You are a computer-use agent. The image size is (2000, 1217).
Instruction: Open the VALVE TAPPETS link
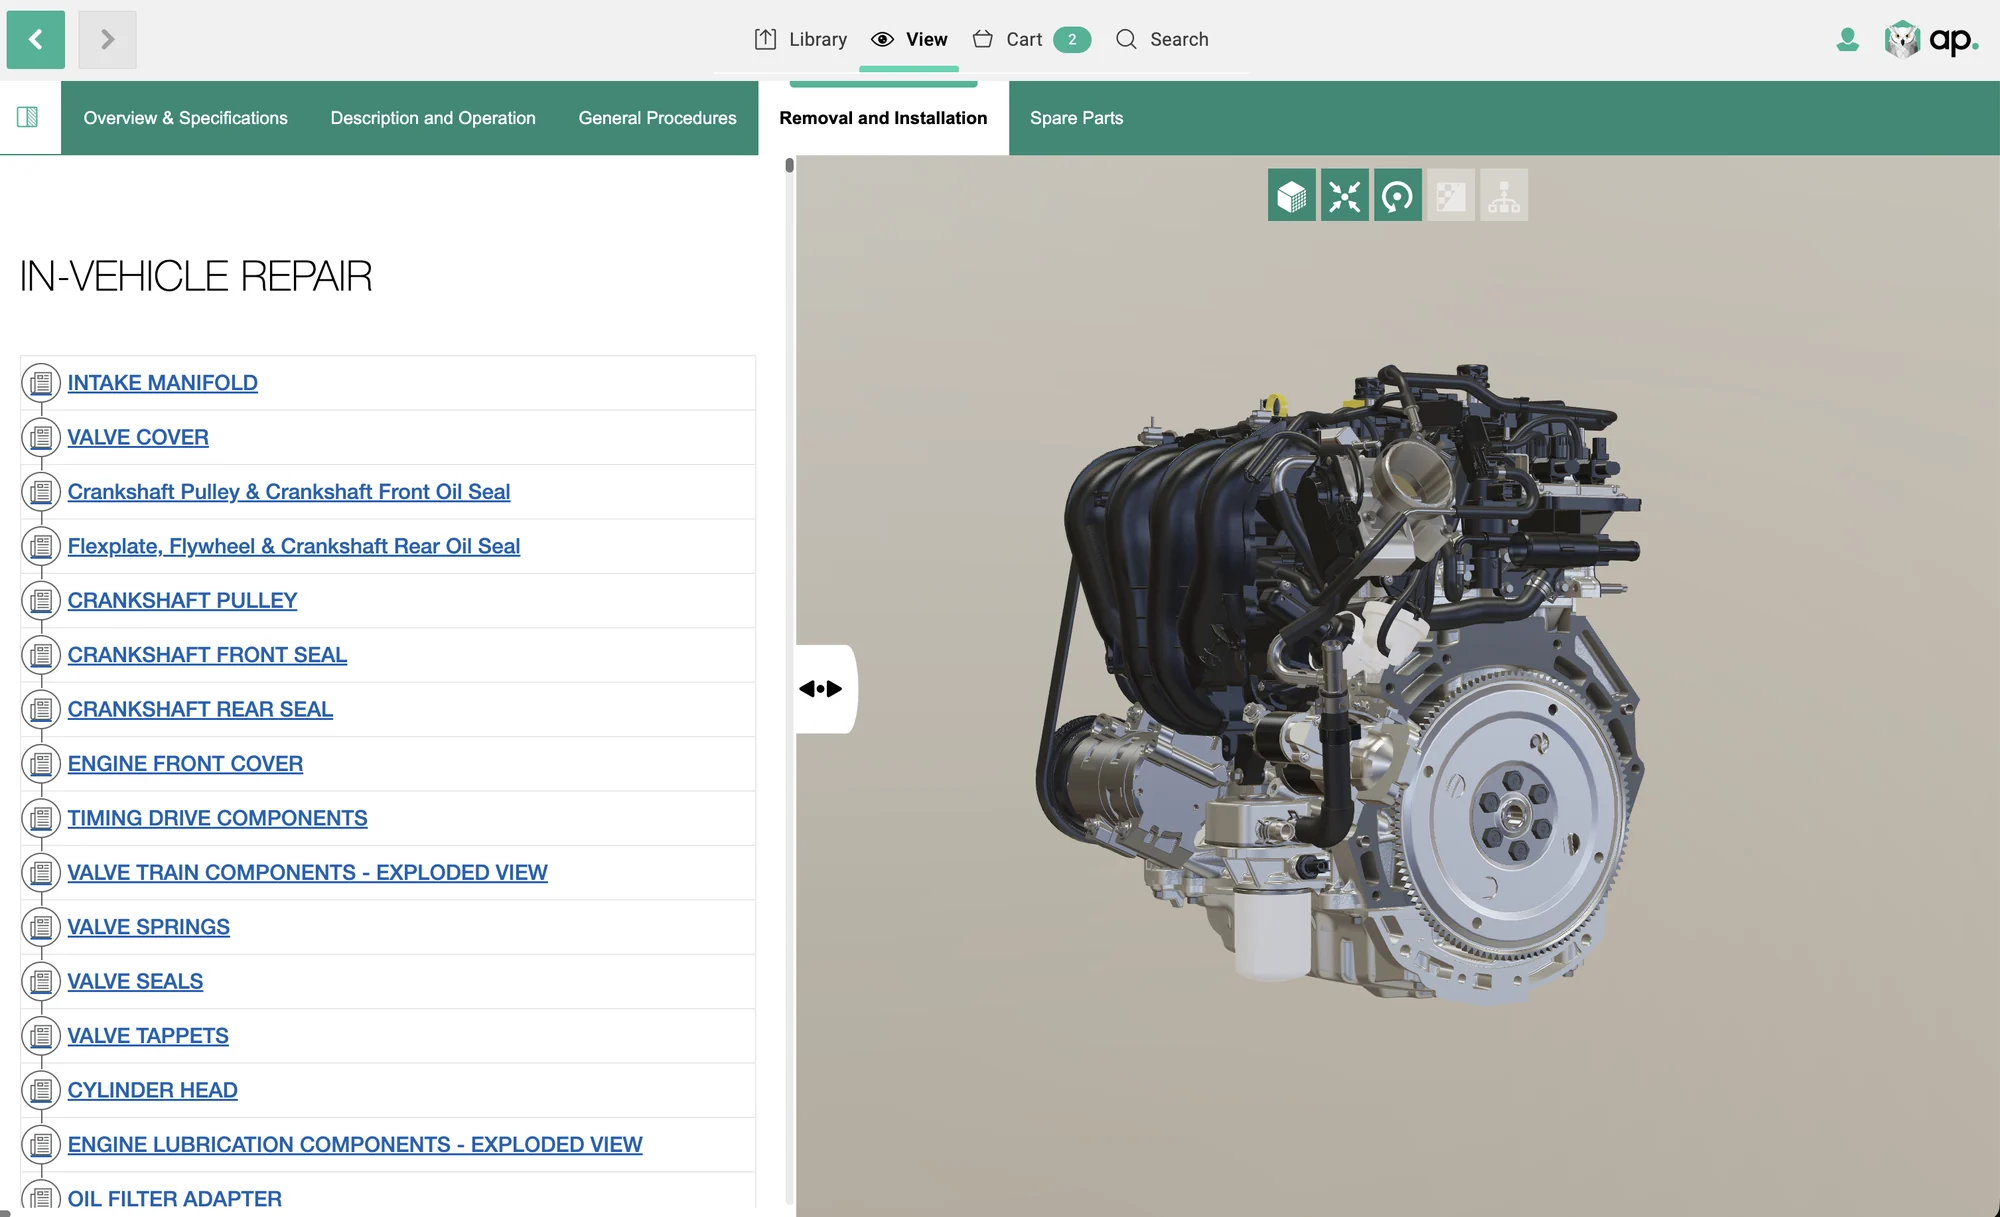(x=148, y=1036)
